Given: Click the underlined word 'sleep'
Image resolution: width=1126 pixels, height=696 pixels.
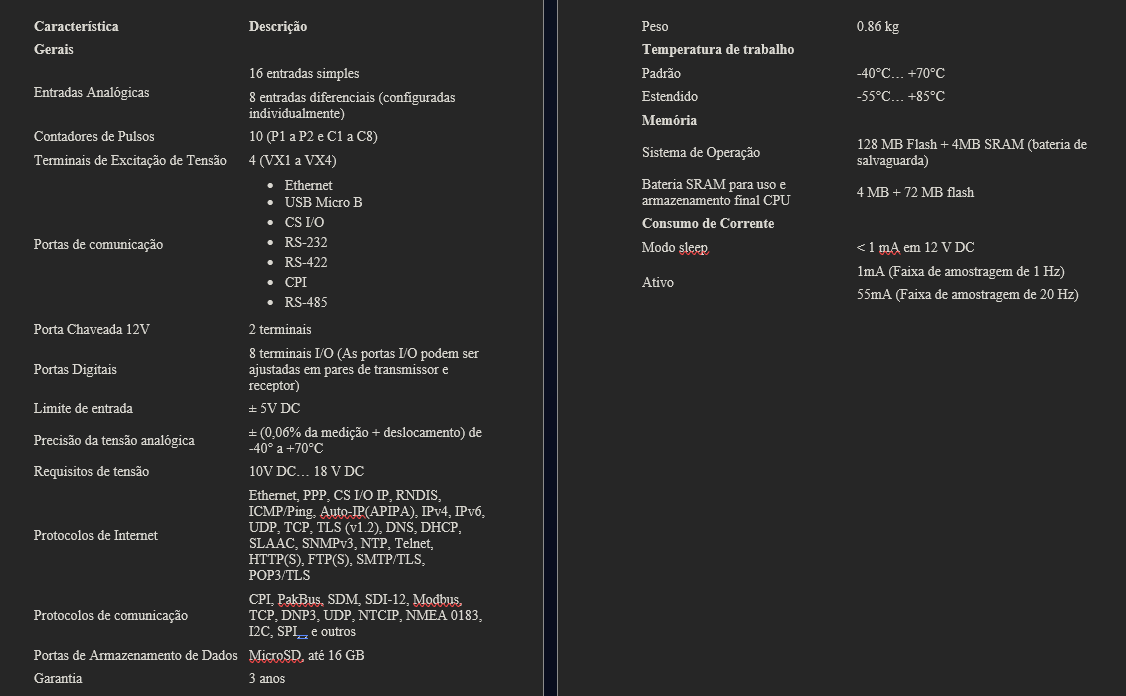Looking at the screenshot, I should 693,248.
